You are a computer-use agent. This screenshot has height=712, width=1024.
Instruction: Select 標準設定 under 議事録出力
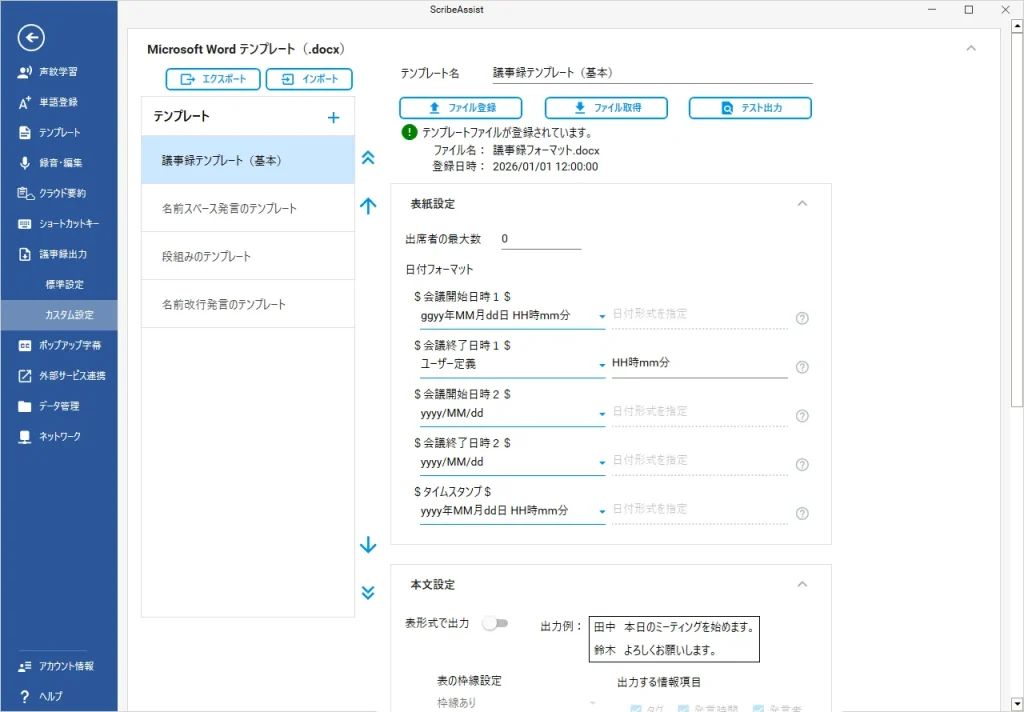65,285
